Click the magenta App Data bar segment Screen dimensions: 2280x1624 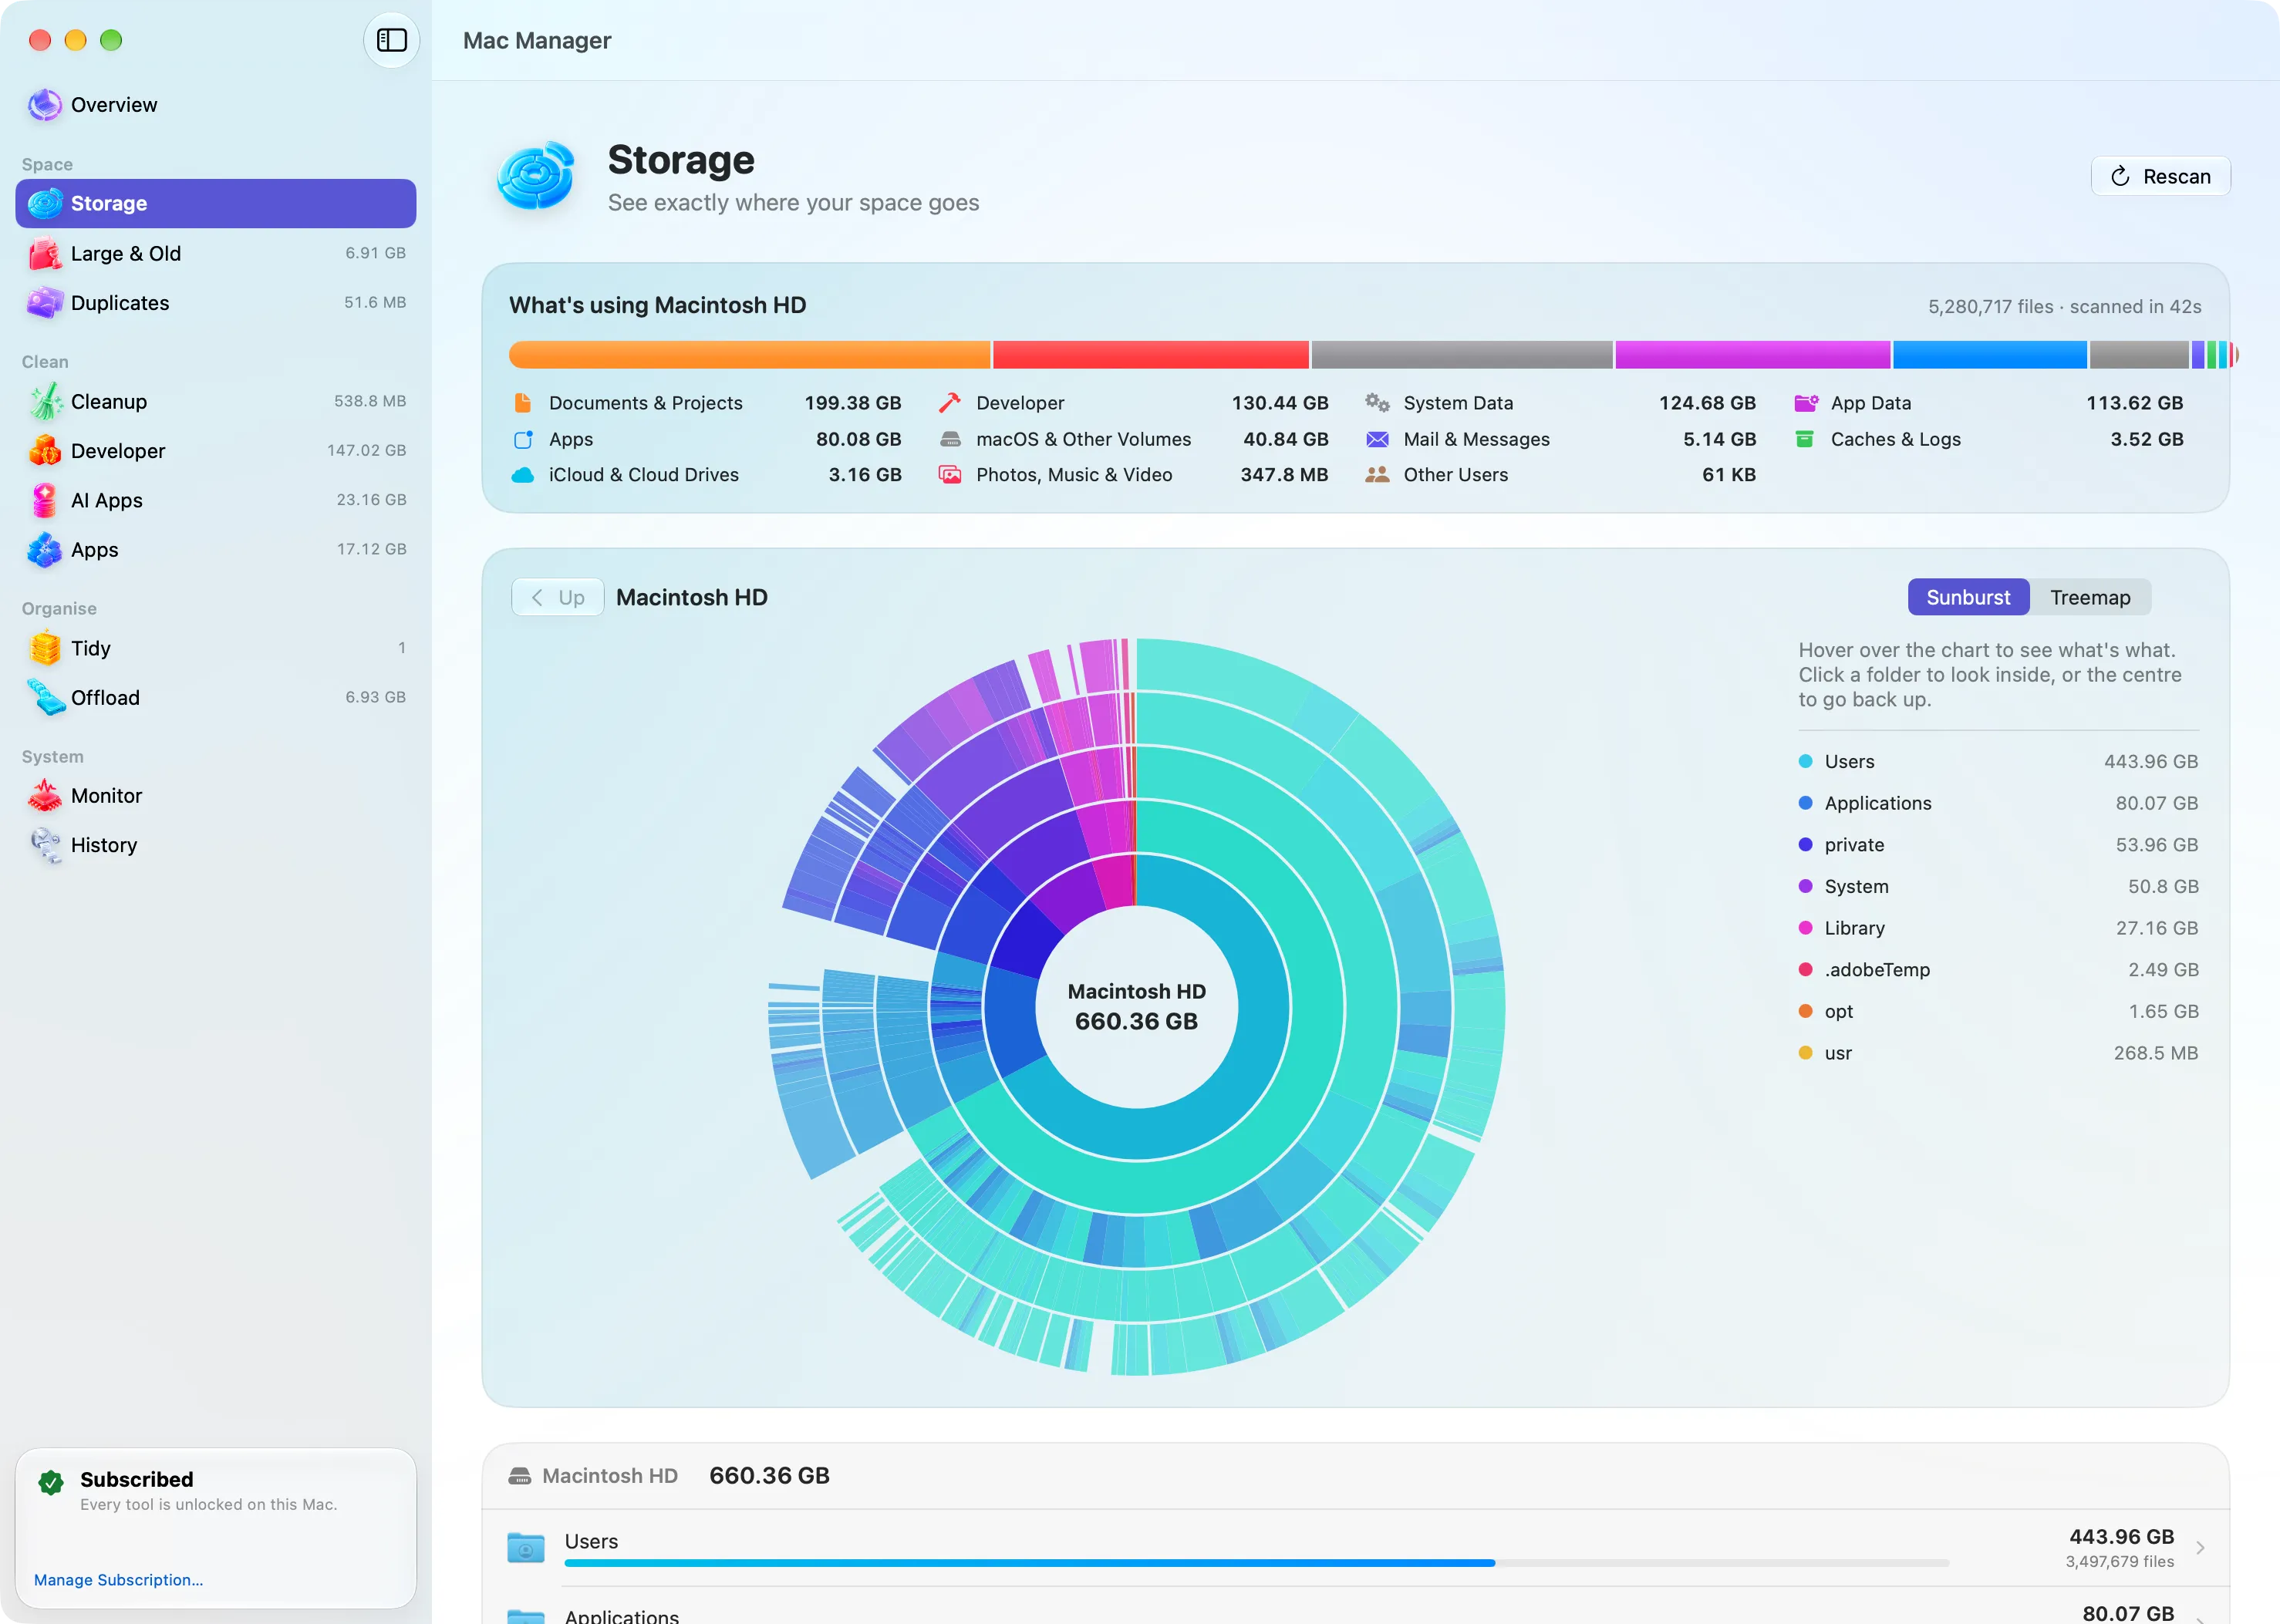(x=1752, y=355)
